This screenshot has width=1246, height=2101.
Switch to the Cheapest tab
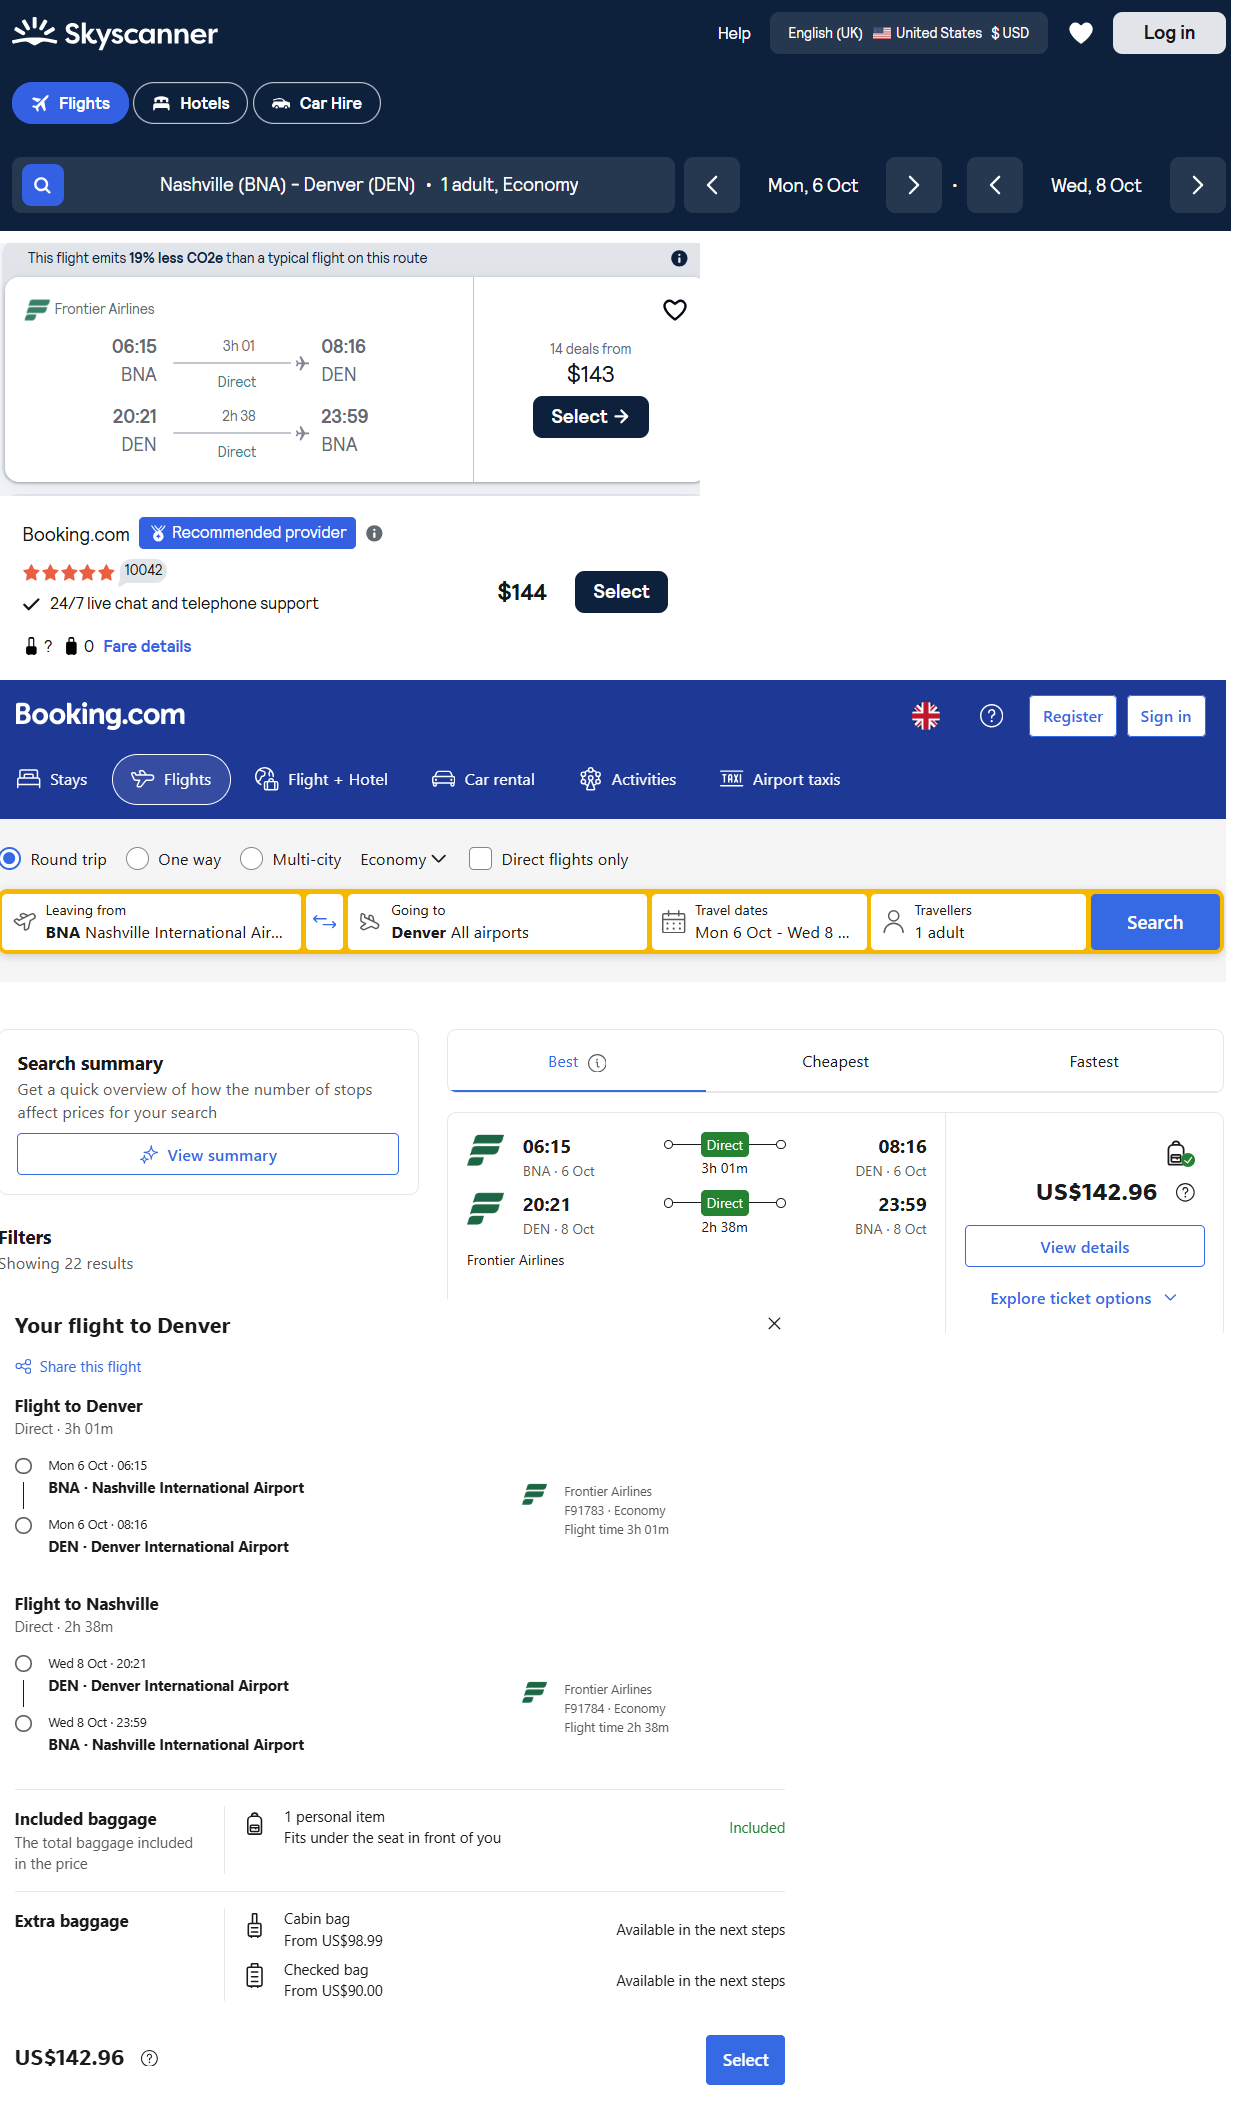click(x=835, y=1062)
